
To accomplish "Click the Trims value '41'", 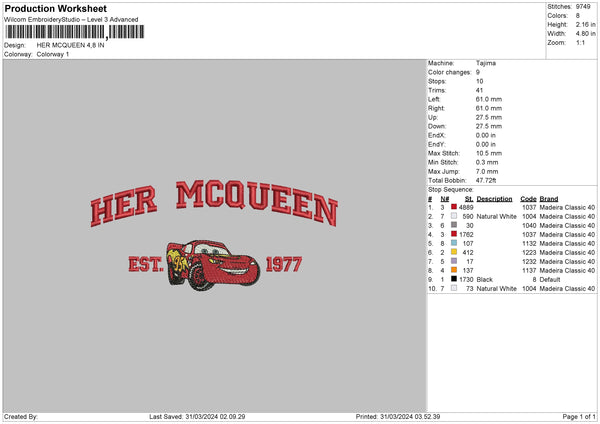I will pyautogui.click(x=479, y=90).
